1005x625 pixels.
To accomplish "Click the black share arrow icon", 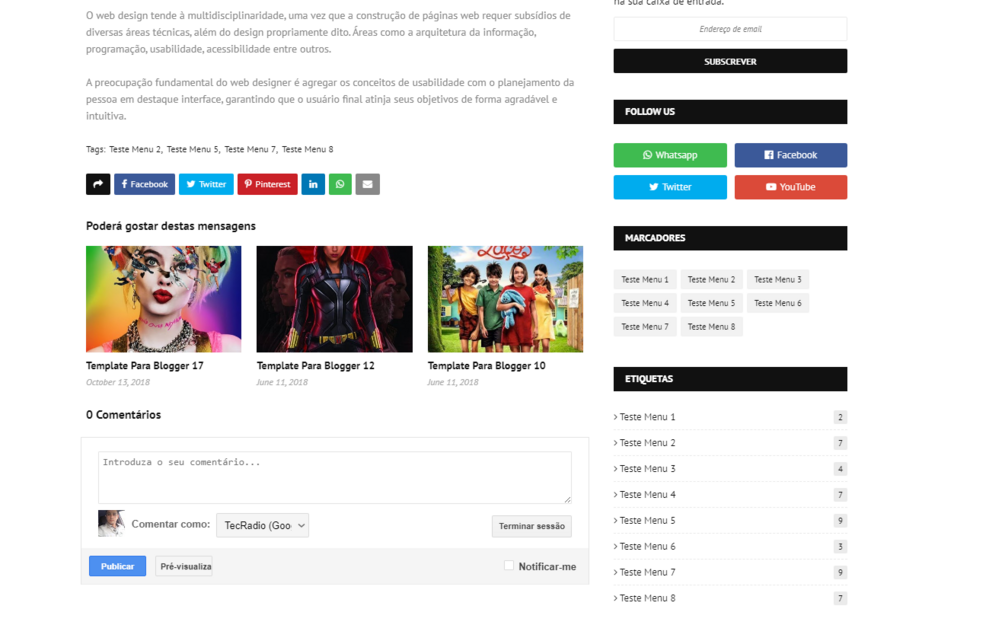I will pos(98,184).
